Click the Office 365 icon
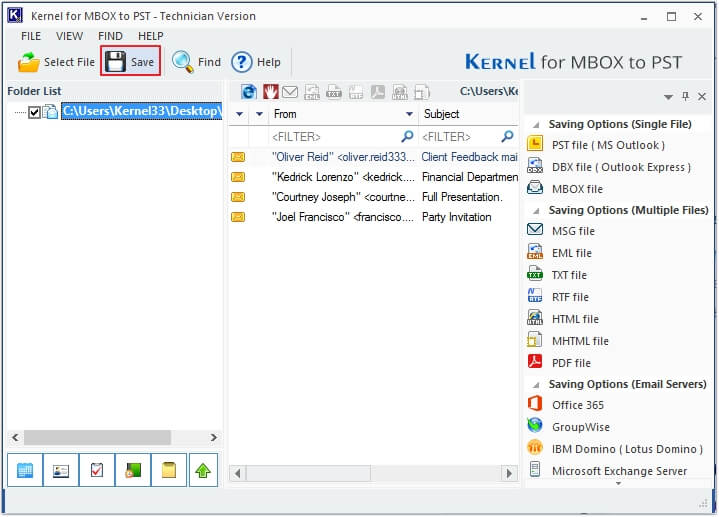The image size is (719, 517). [x=535, y=404]
